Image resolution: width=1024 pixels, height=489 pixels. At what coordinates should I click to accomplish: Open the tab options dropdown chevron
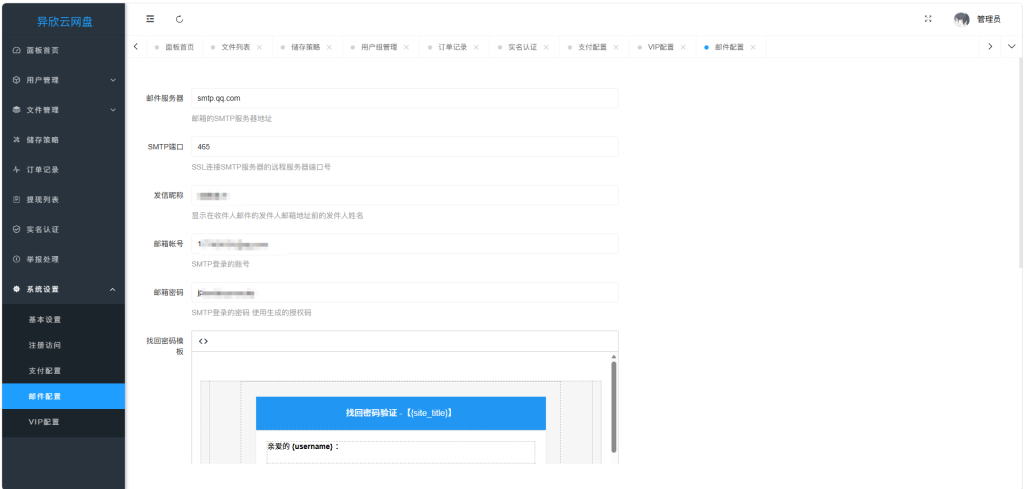1012,46
